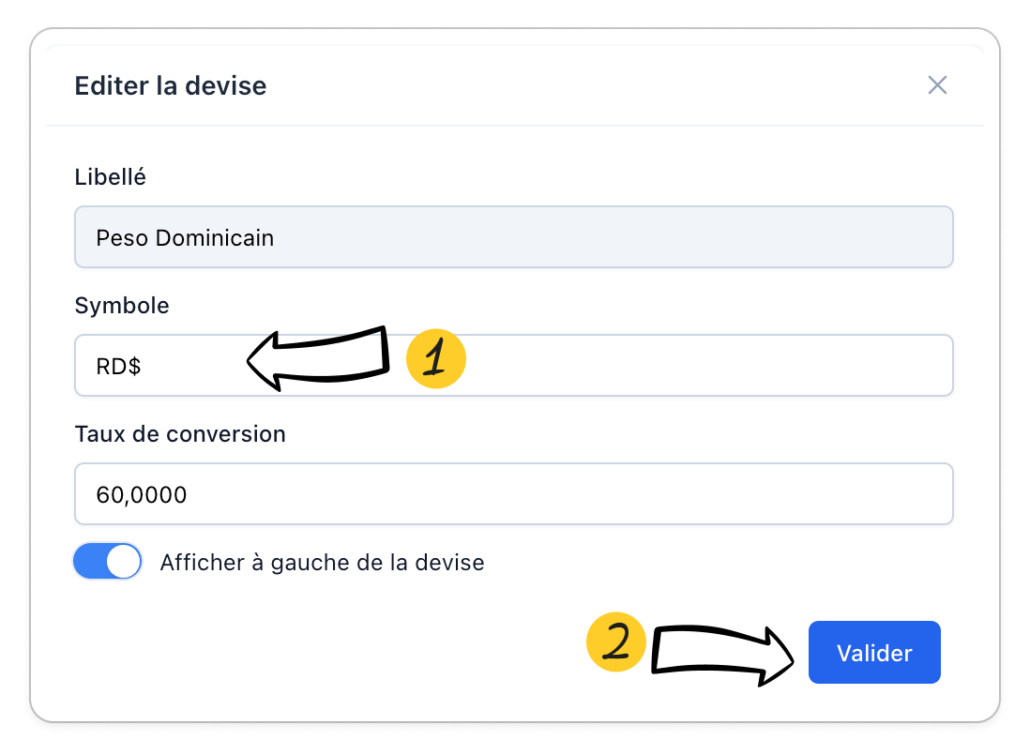Click the arrow pointing toward Valider
The image size is (1030, 755).
pyautogui.click(x=722, y=655)
